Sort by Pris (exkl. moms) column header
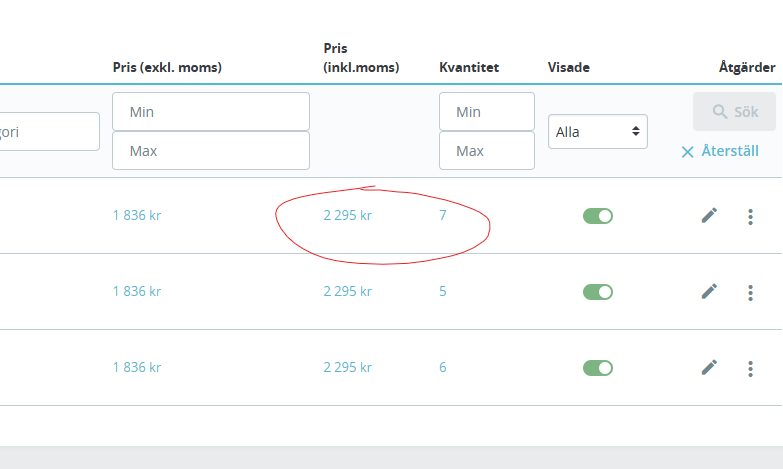783x469 pixels. coord(167,67)
